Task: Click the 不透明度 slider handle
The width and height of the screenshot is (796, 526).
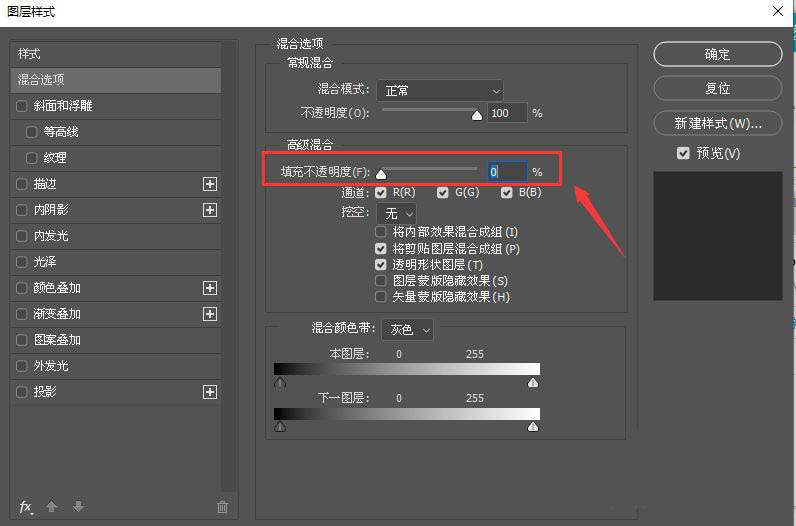Action: [477, 116]
